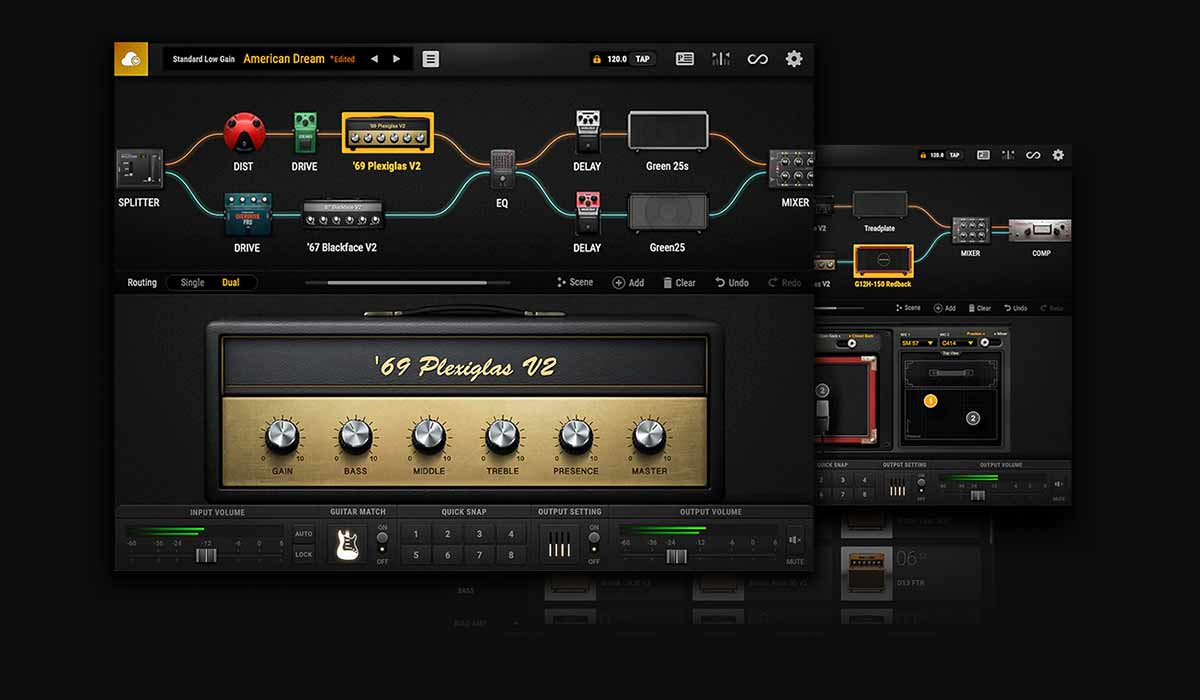
Task: Toggle the Output Setting on/off switch
Action: [594, 538]
